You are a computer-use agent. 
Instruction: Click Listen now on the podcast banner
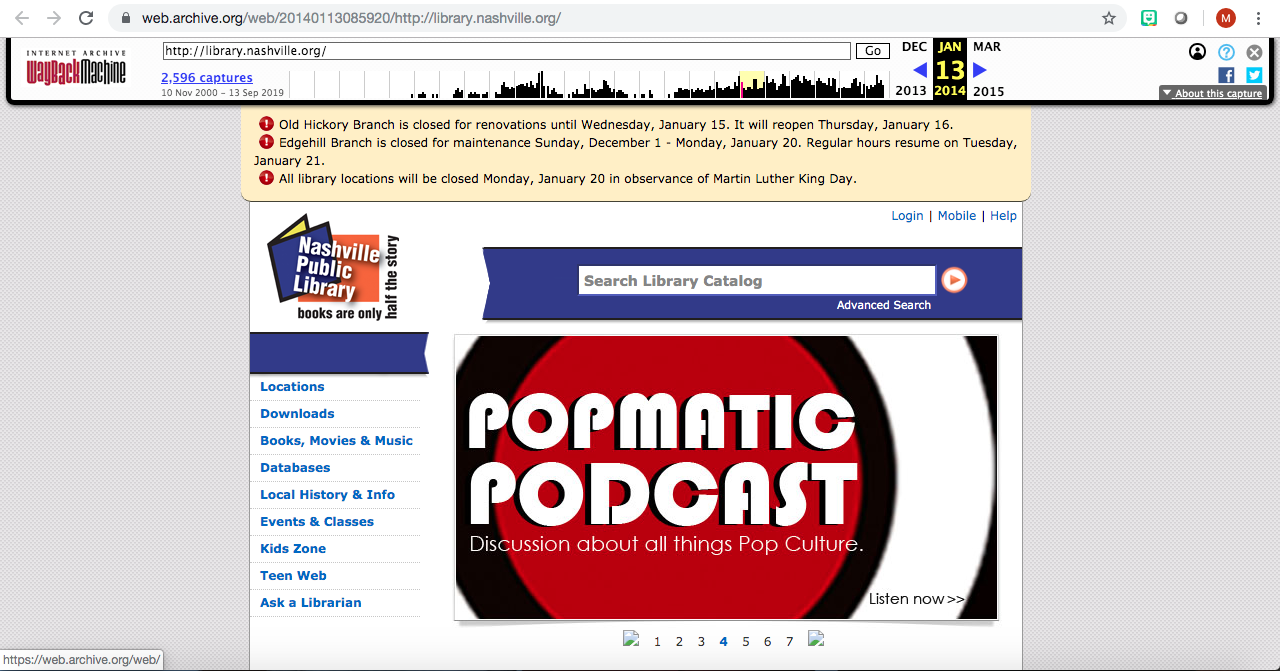pos(916,599)
